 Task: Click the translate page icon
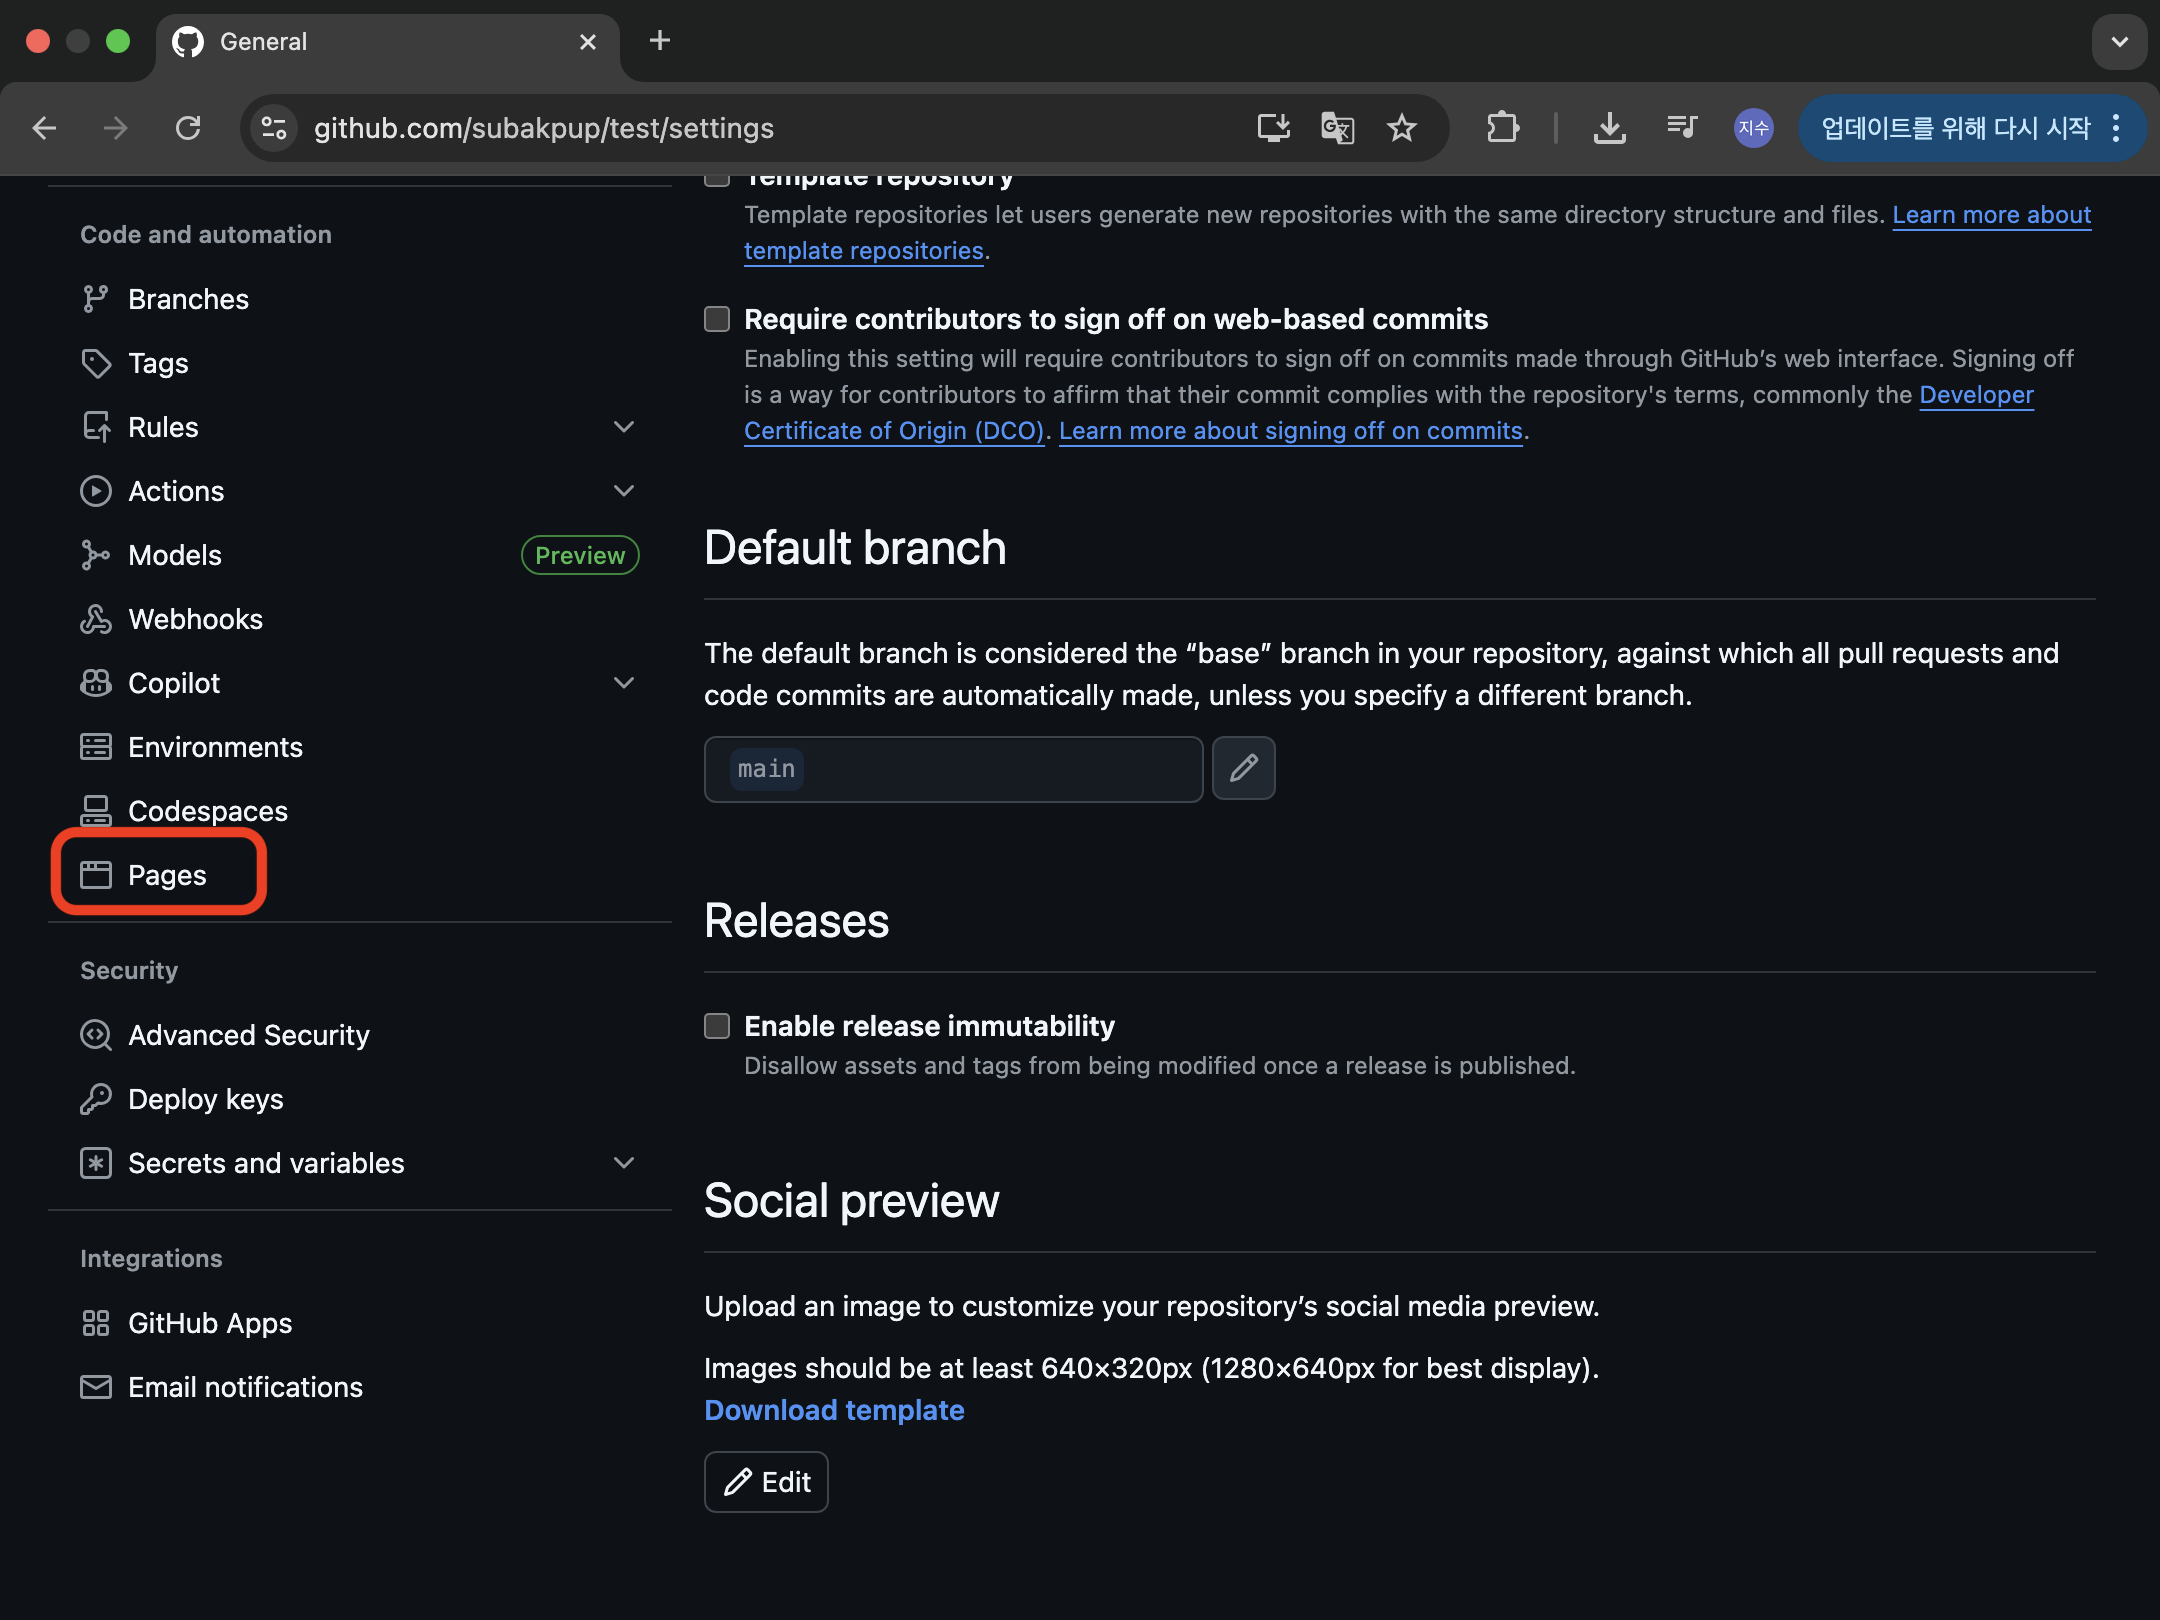(1337, 128)
